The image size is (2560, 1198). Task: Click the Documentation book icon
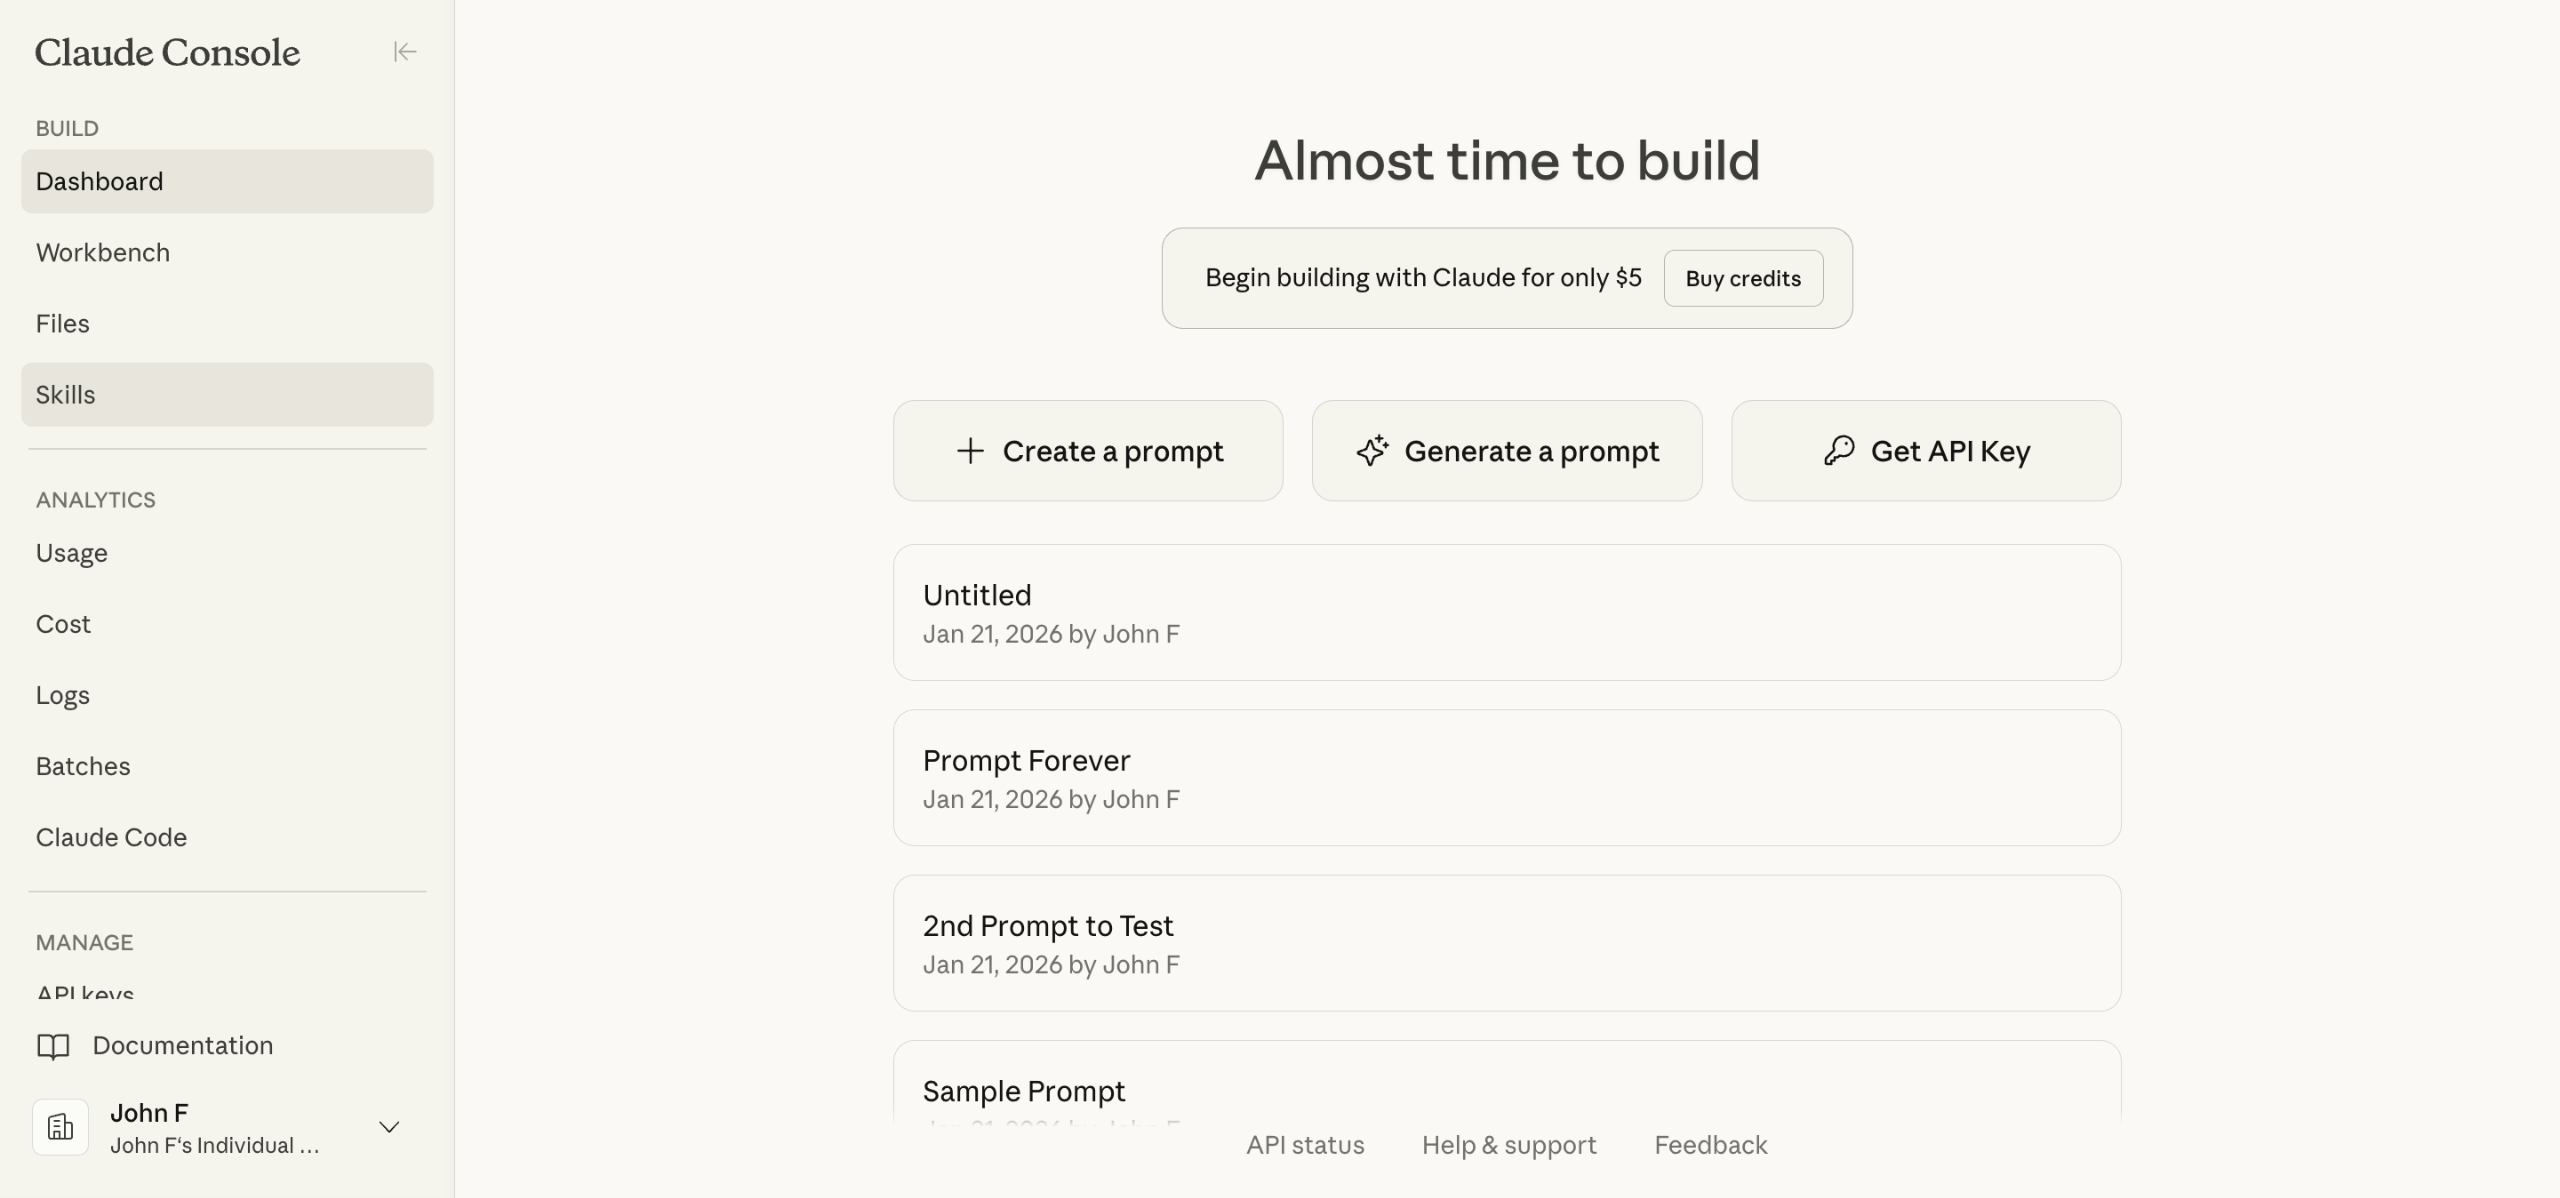point(53,1046)
